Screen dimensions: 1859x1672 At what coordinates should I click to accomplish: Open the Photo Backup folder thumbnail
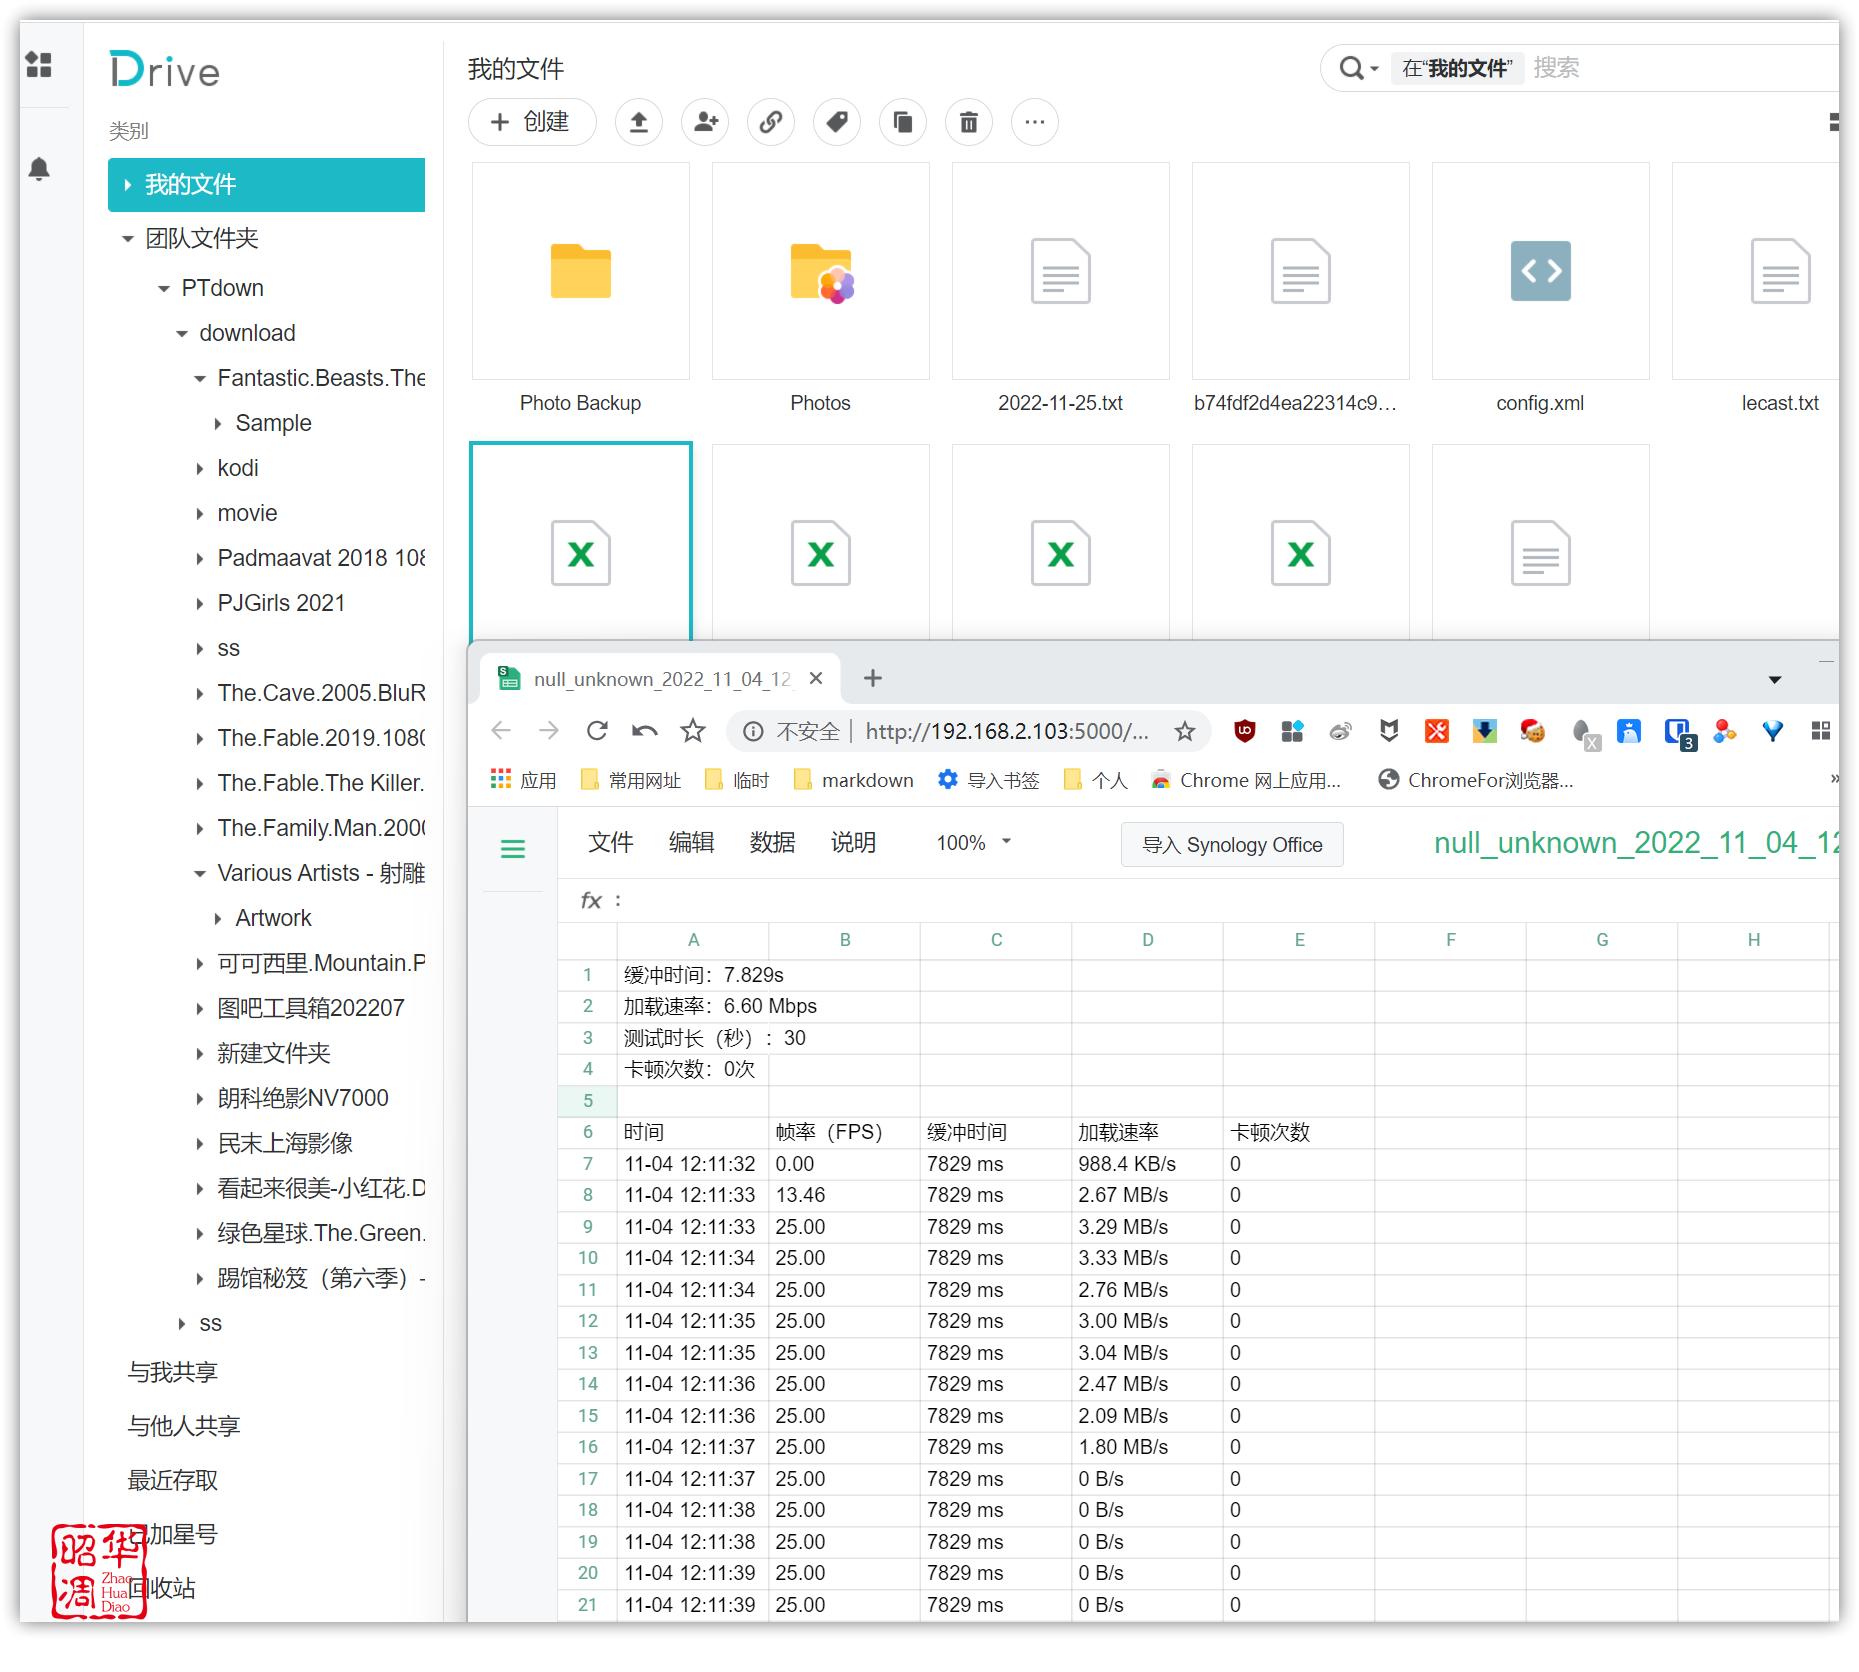580,272
